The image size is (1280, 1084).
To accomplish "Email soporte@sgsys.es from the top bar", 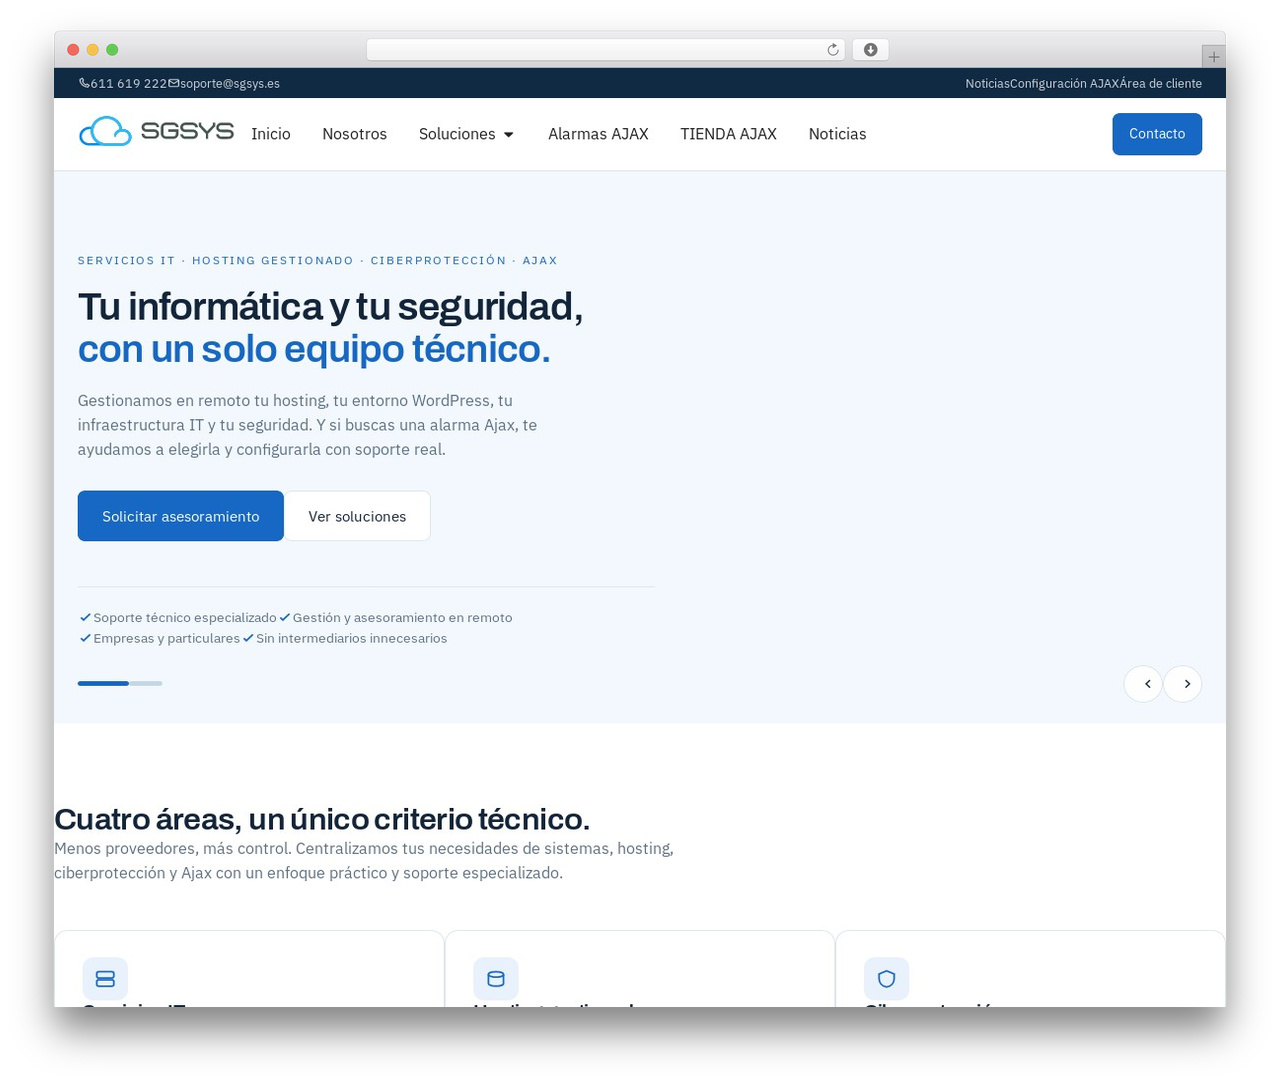I will pyautogui.click(x=230, y=84).
